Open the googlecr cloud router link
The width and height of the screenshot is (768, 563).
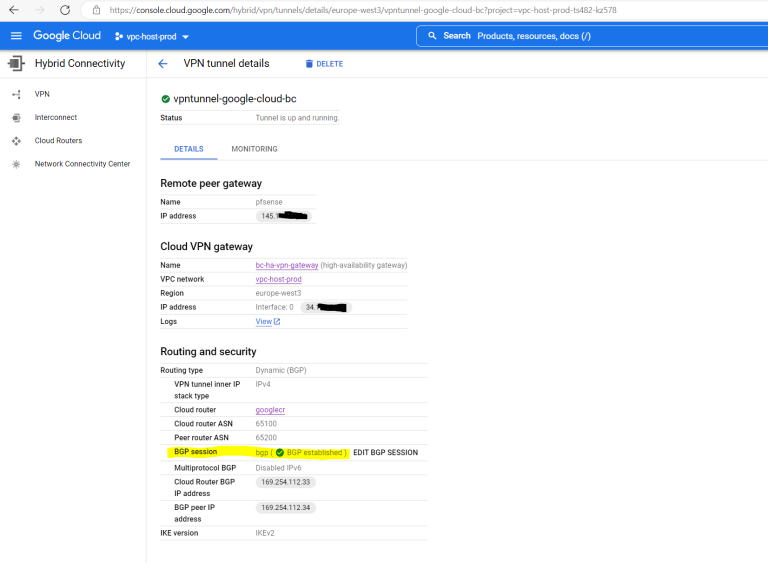pyautogui.click(x=270, y=410)
